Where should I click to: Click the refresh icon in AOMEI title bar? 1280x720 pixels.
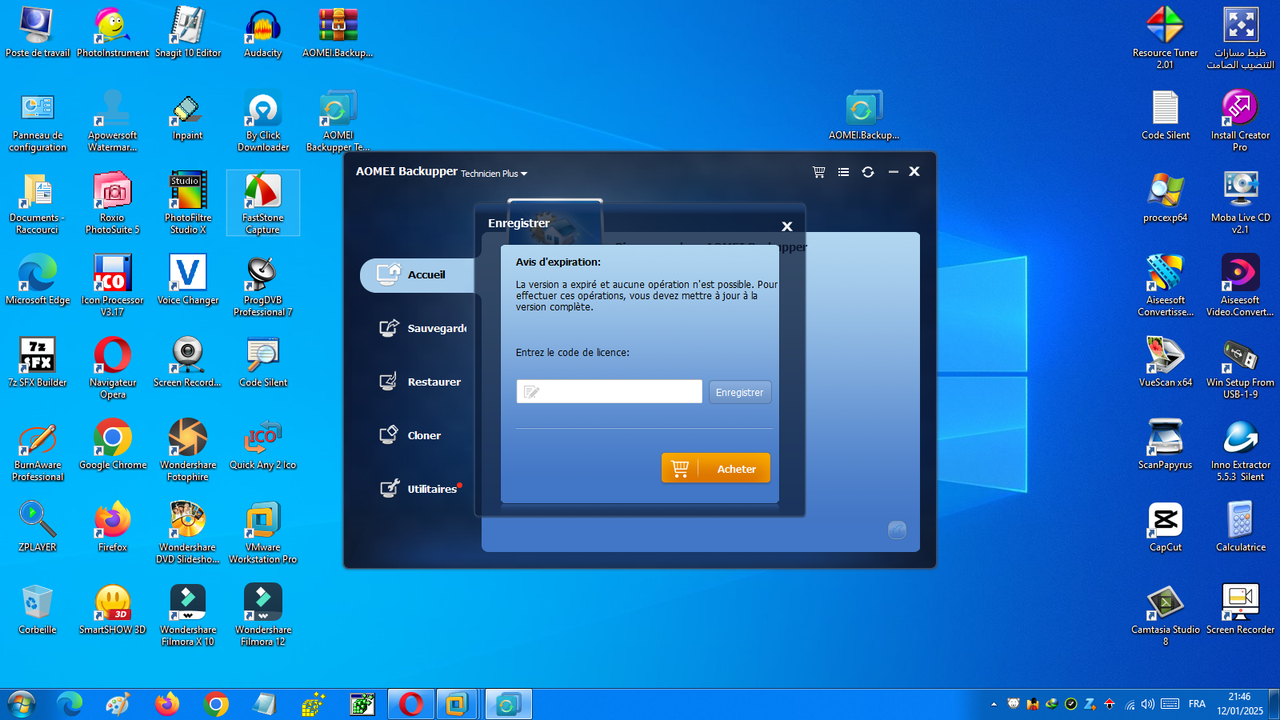(868, 172)
